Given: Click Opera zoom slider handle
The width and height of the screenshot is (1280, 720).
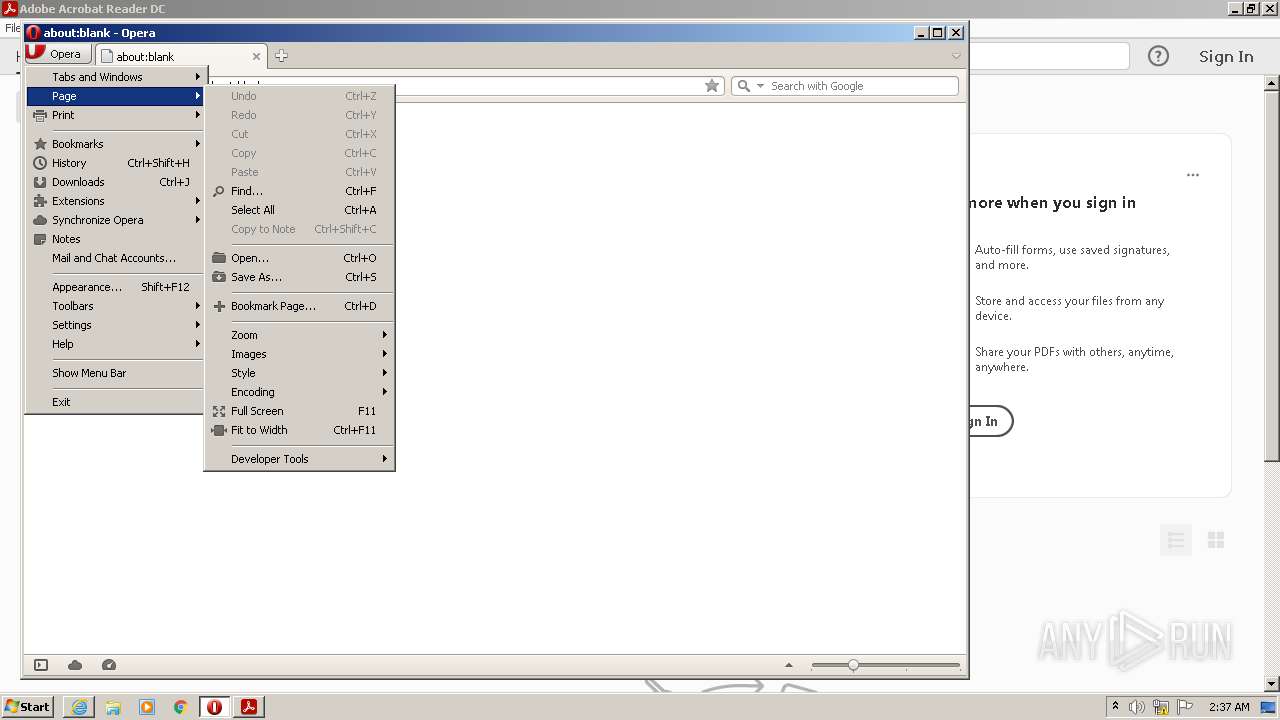Looking at the screenshot, I should 853,665.
